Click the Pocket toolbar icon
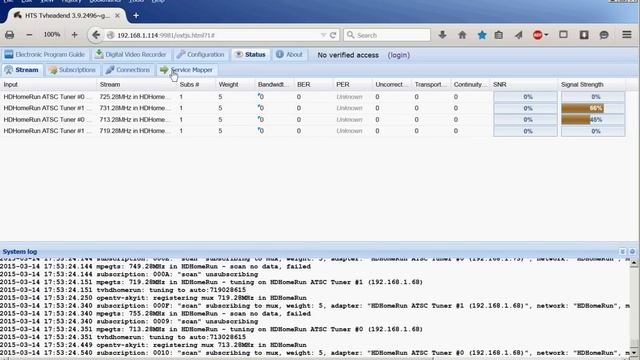 click(584, 35)
